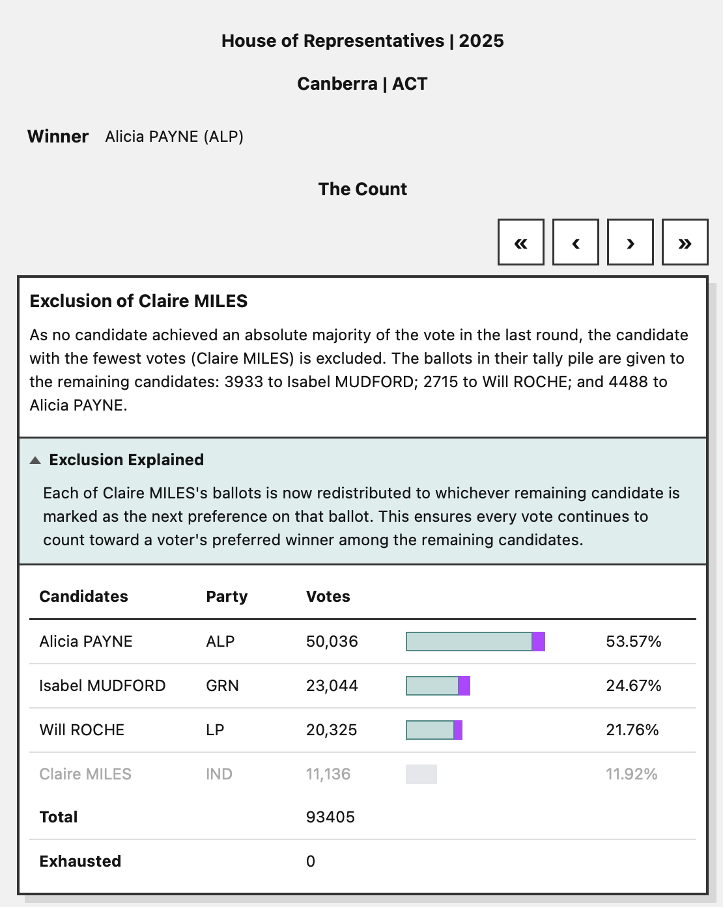Screen dimensions: 724x908
Task: Click Alicia PAYNE's vote progress bar
Action: (x=475, y=641)
